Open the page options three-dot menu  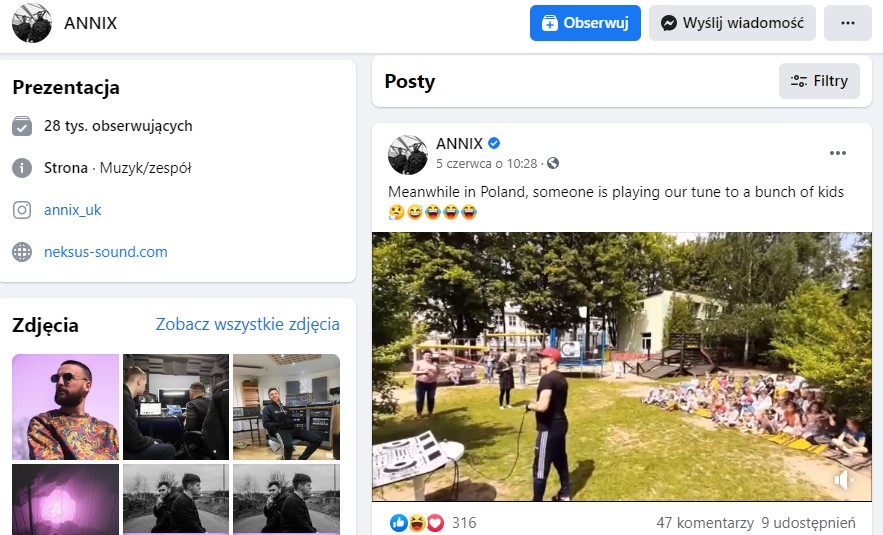(847, 23)
